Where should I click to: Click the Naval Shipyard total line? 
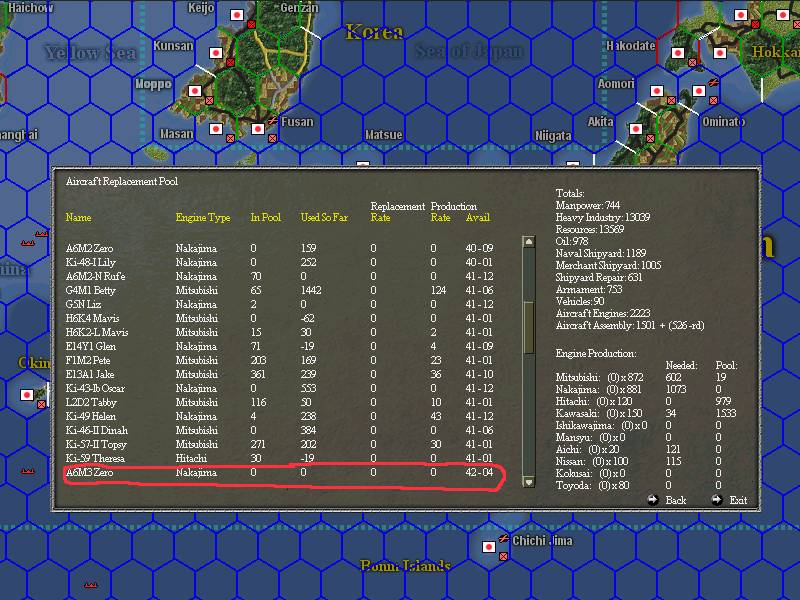601,254
